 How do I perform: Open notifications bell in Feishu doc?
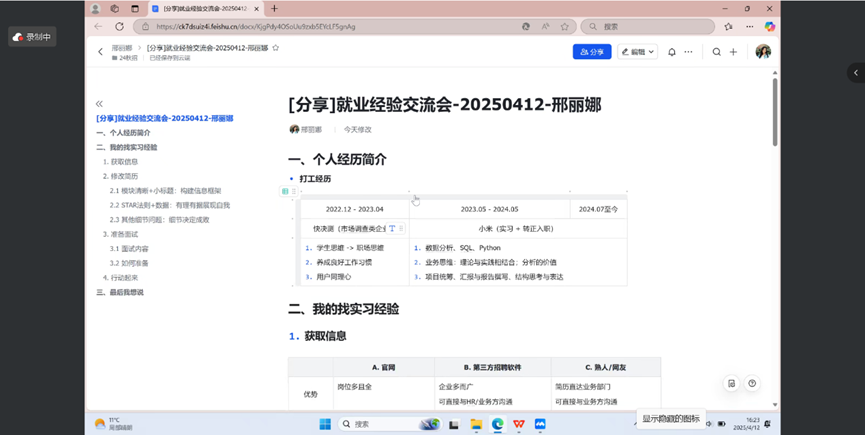tap(672, 52)
